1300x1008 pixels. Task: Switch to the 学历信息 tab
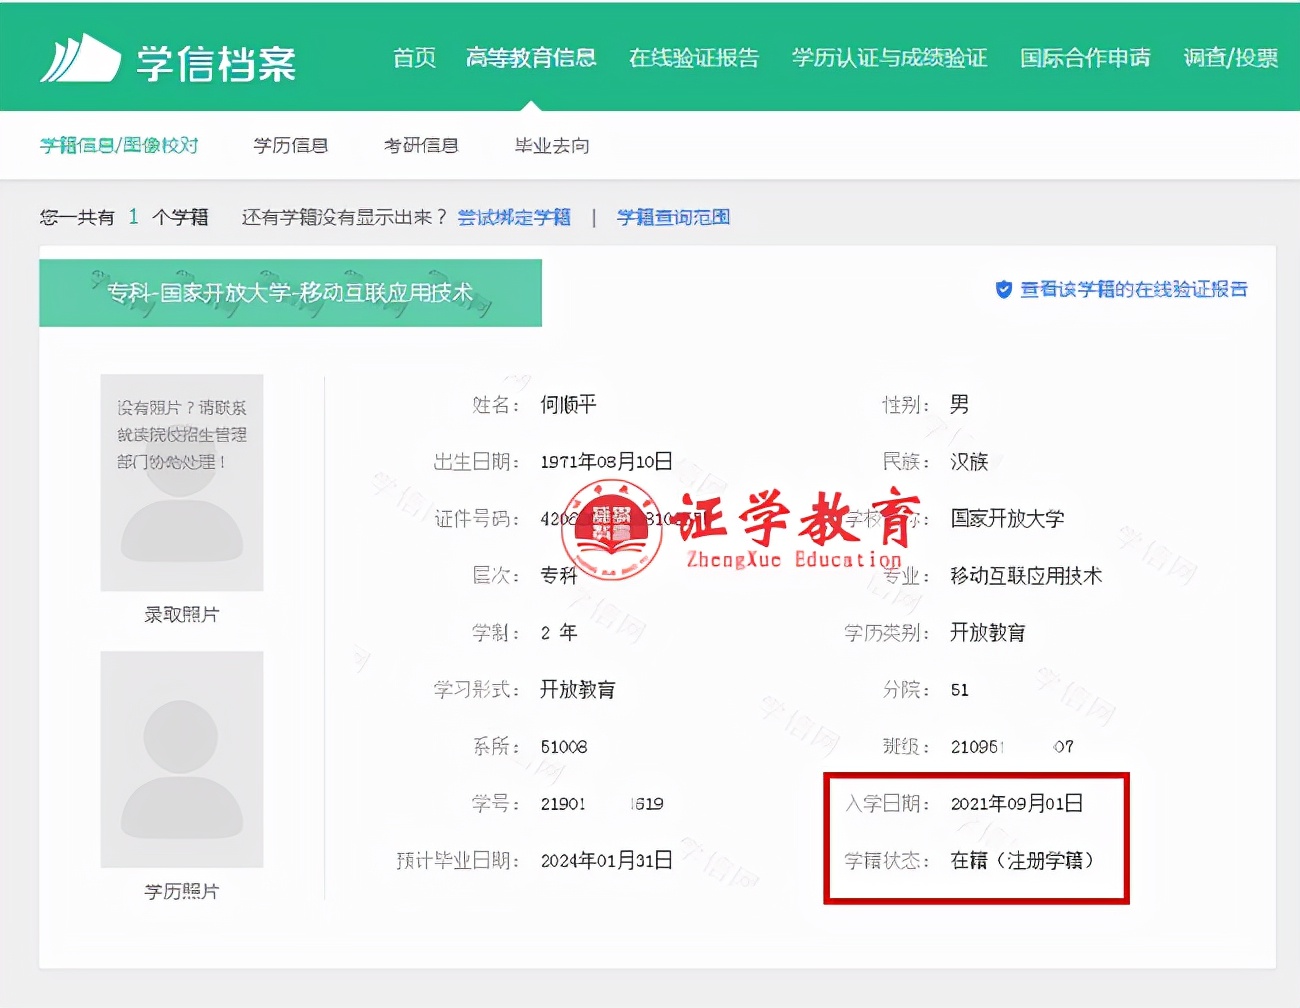[290, 145]
